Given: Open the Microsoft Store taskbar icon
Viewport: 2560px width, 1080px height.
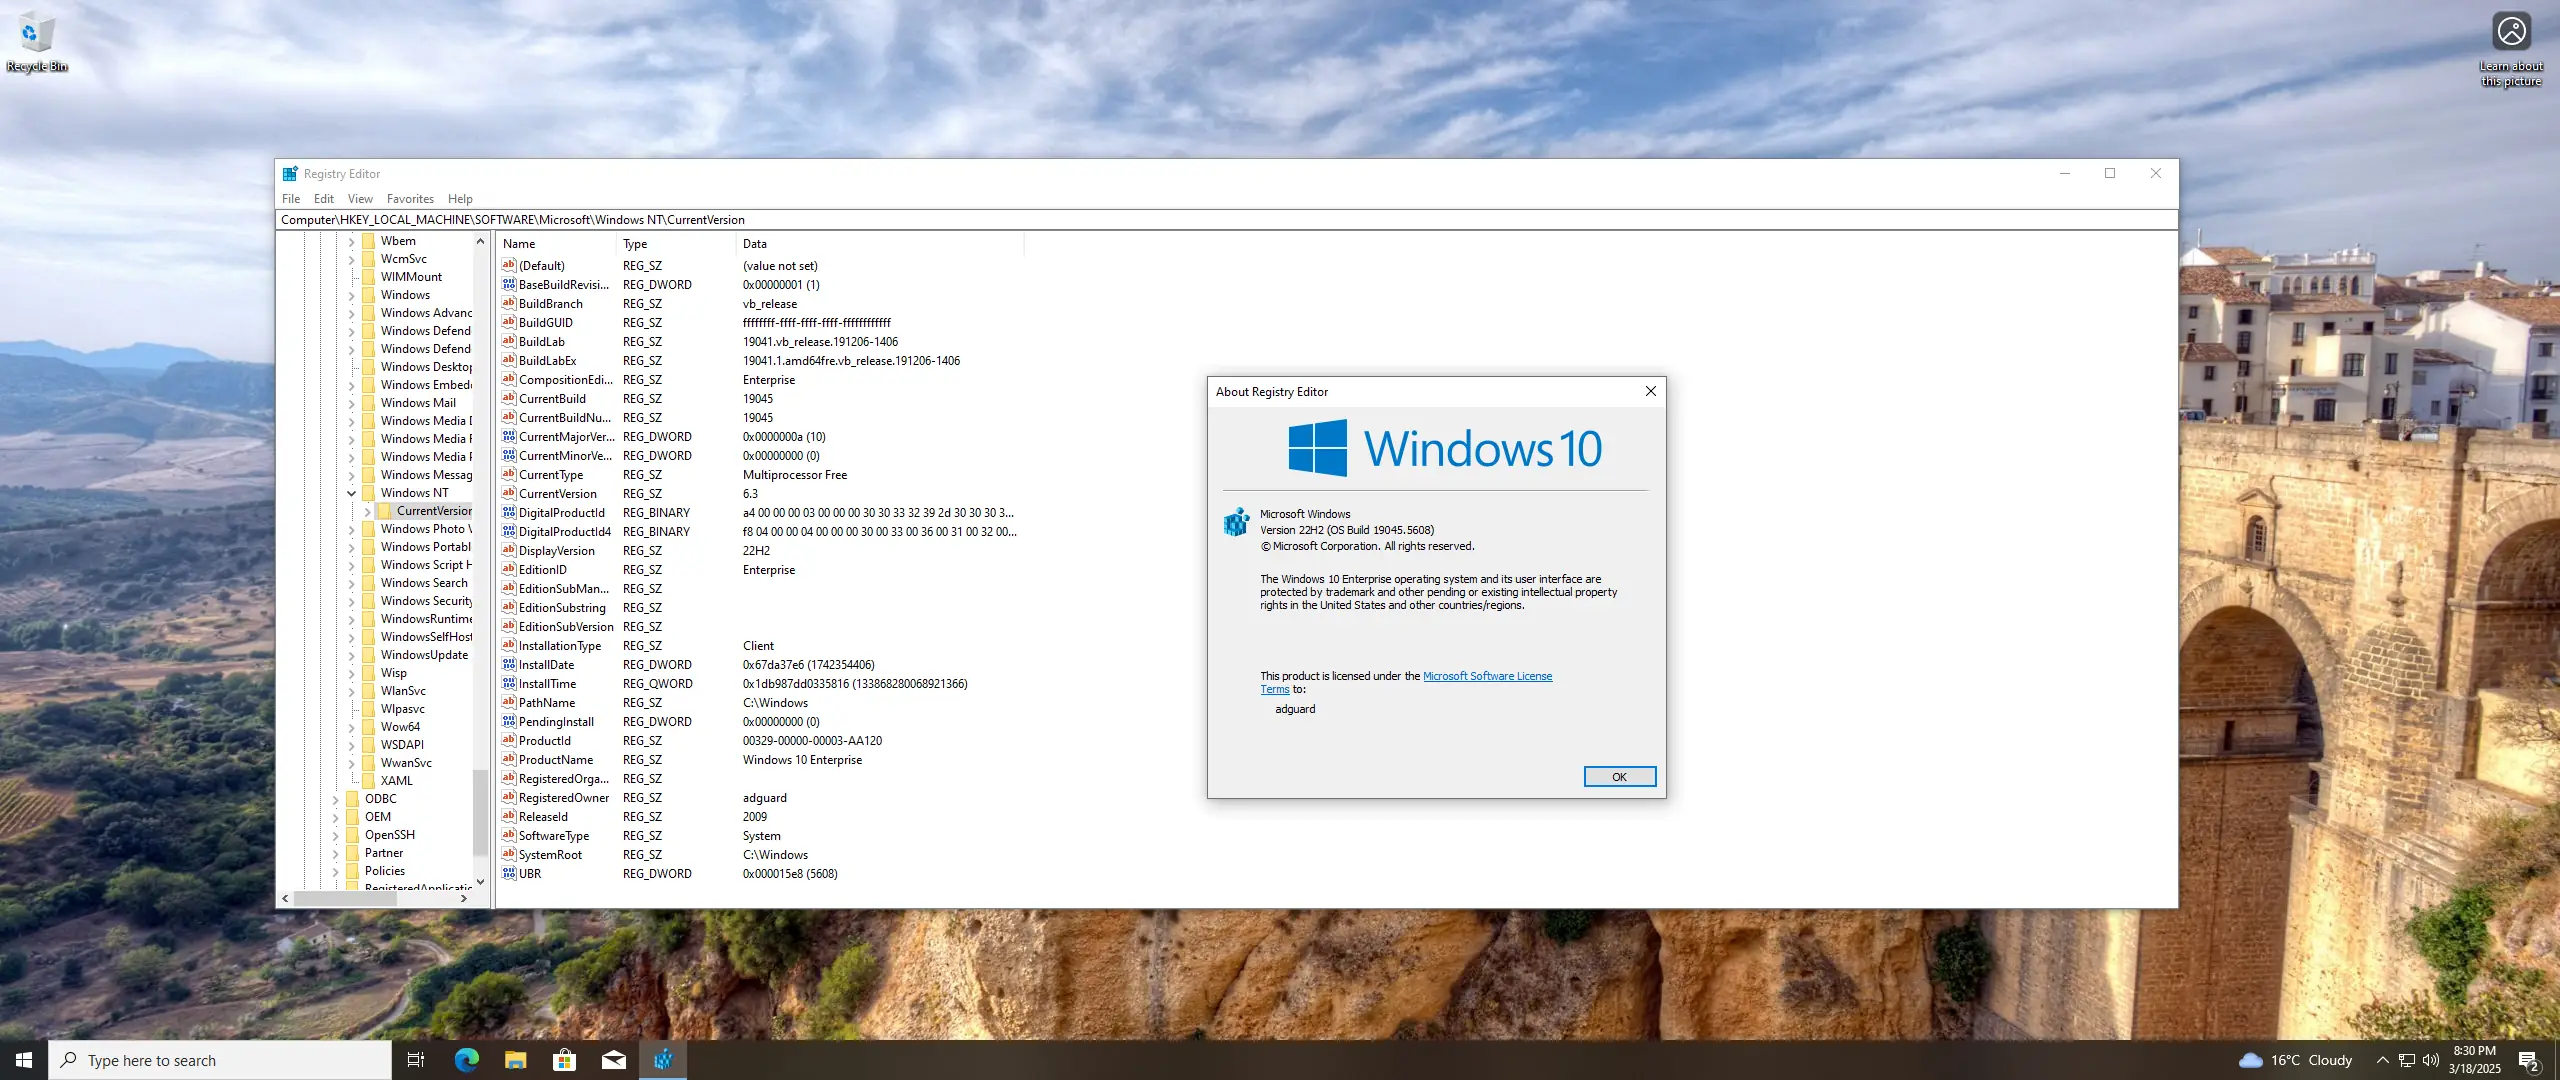Looking at the screenshot, I should tap(564, 1060).
